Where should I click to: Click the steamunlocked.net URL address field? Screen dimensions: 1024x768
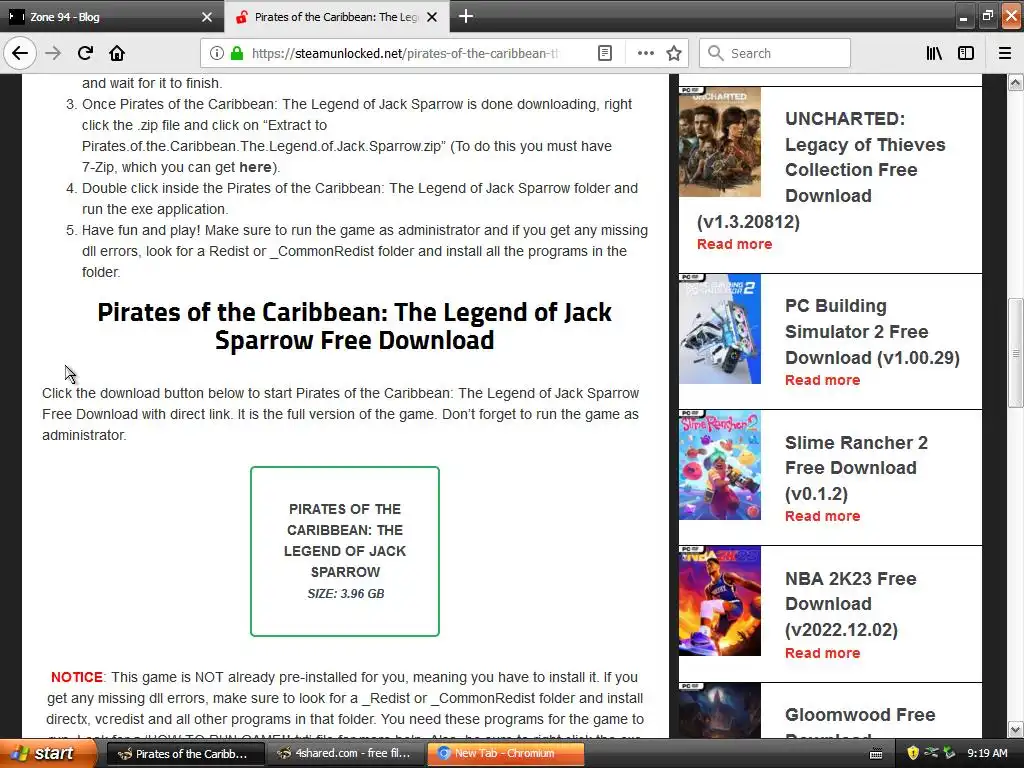(x=405, y=53)
